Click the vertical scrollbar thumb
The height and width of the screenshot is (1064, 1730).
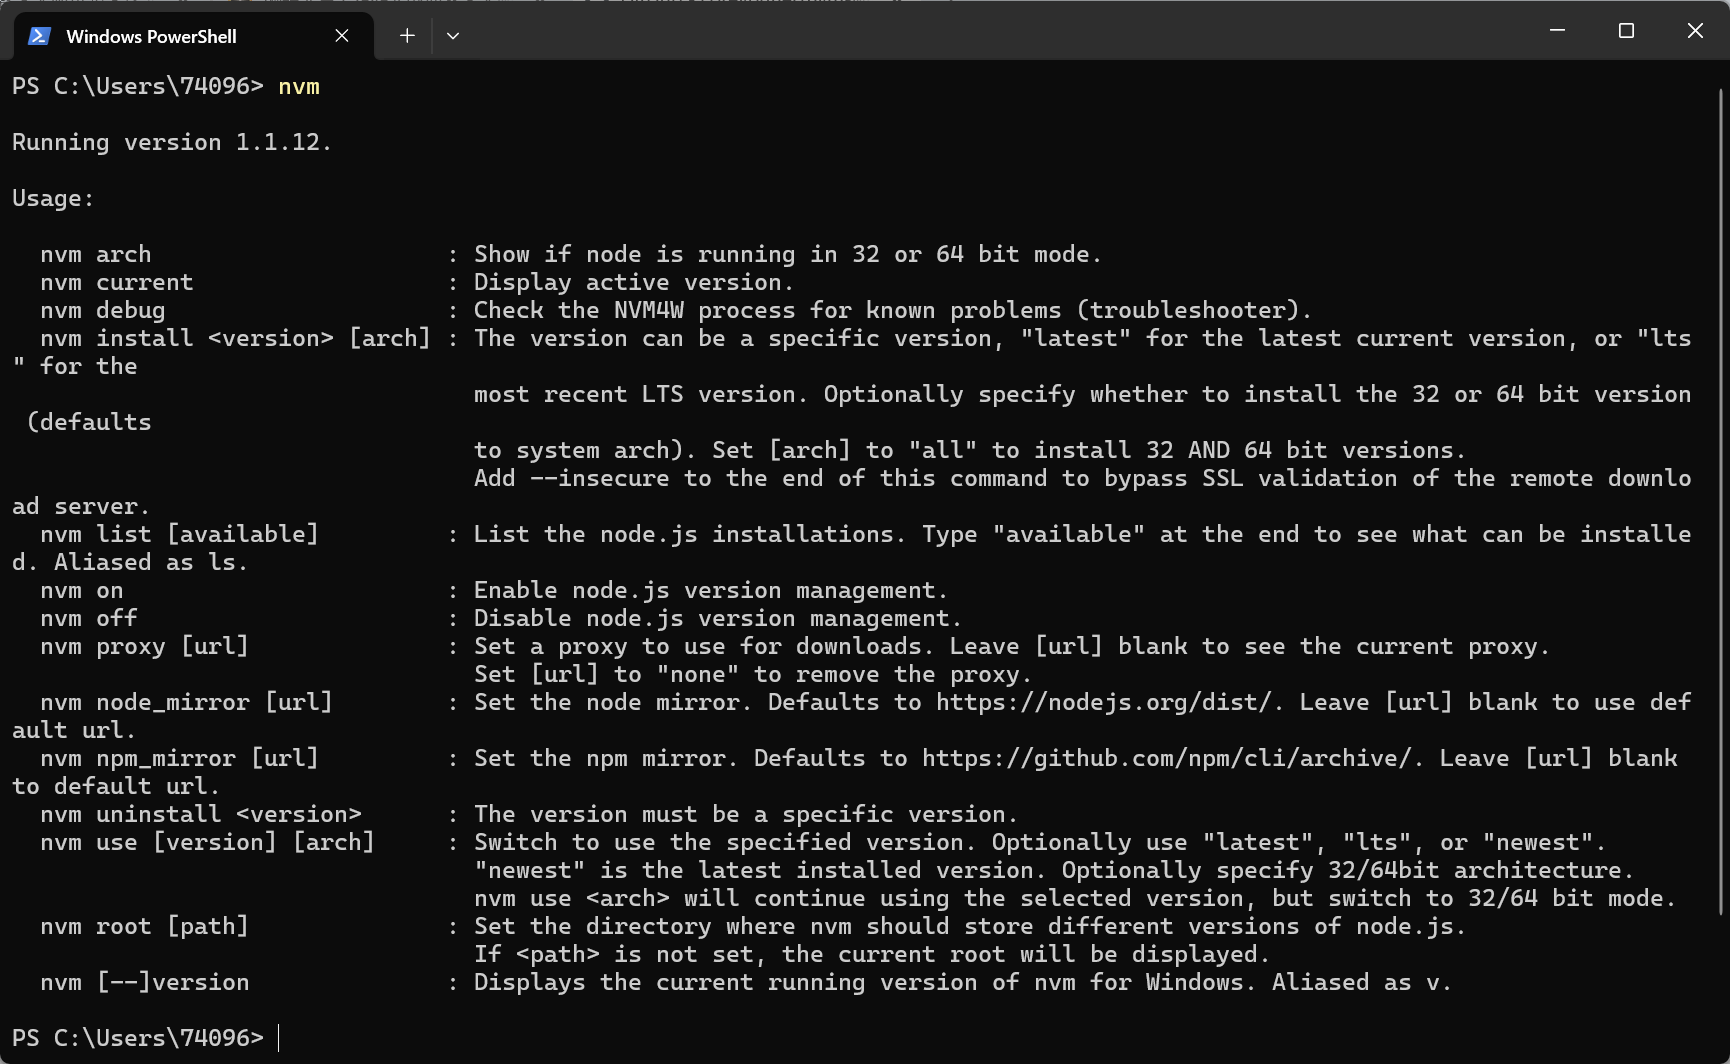(x=1721, y=500)
